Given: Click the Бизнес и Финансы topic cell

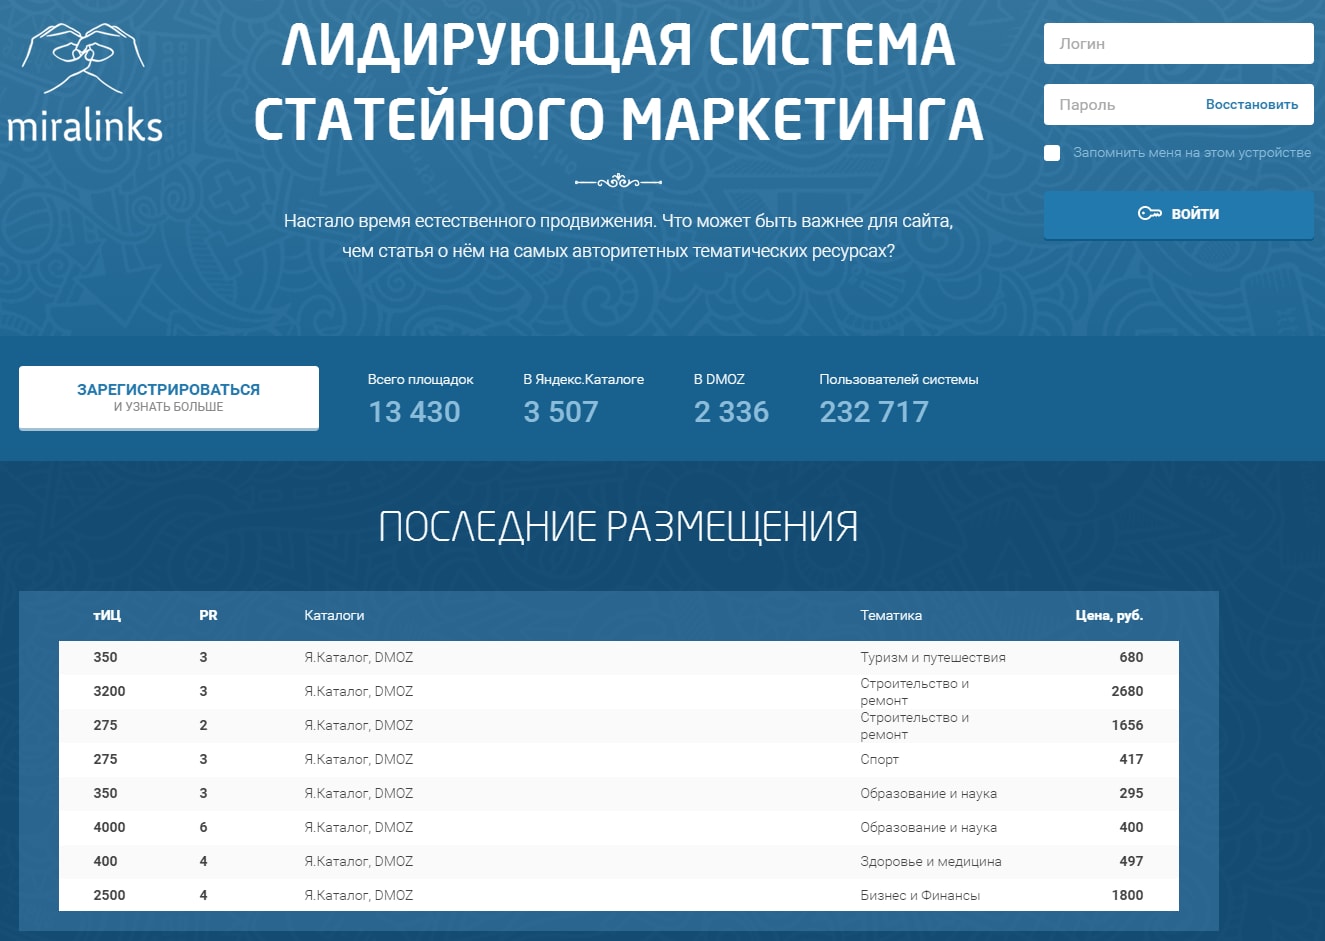Looking at the screenshot, I should [920, 895].
